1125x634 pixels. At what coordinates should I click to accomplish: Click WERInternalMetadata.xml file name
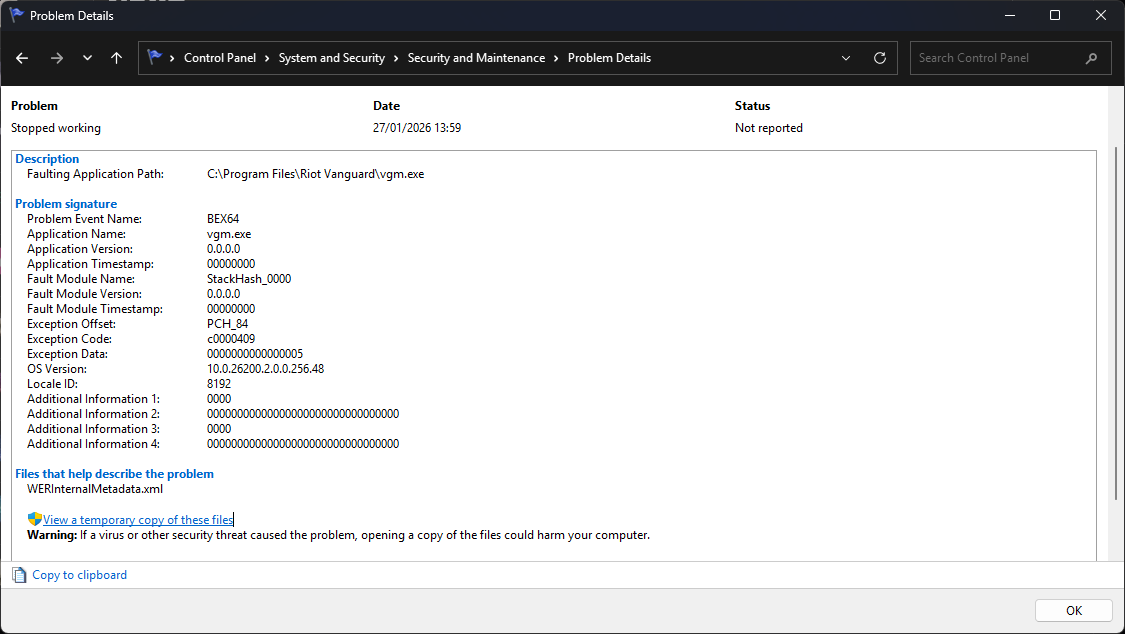click(x=95, y=488)
